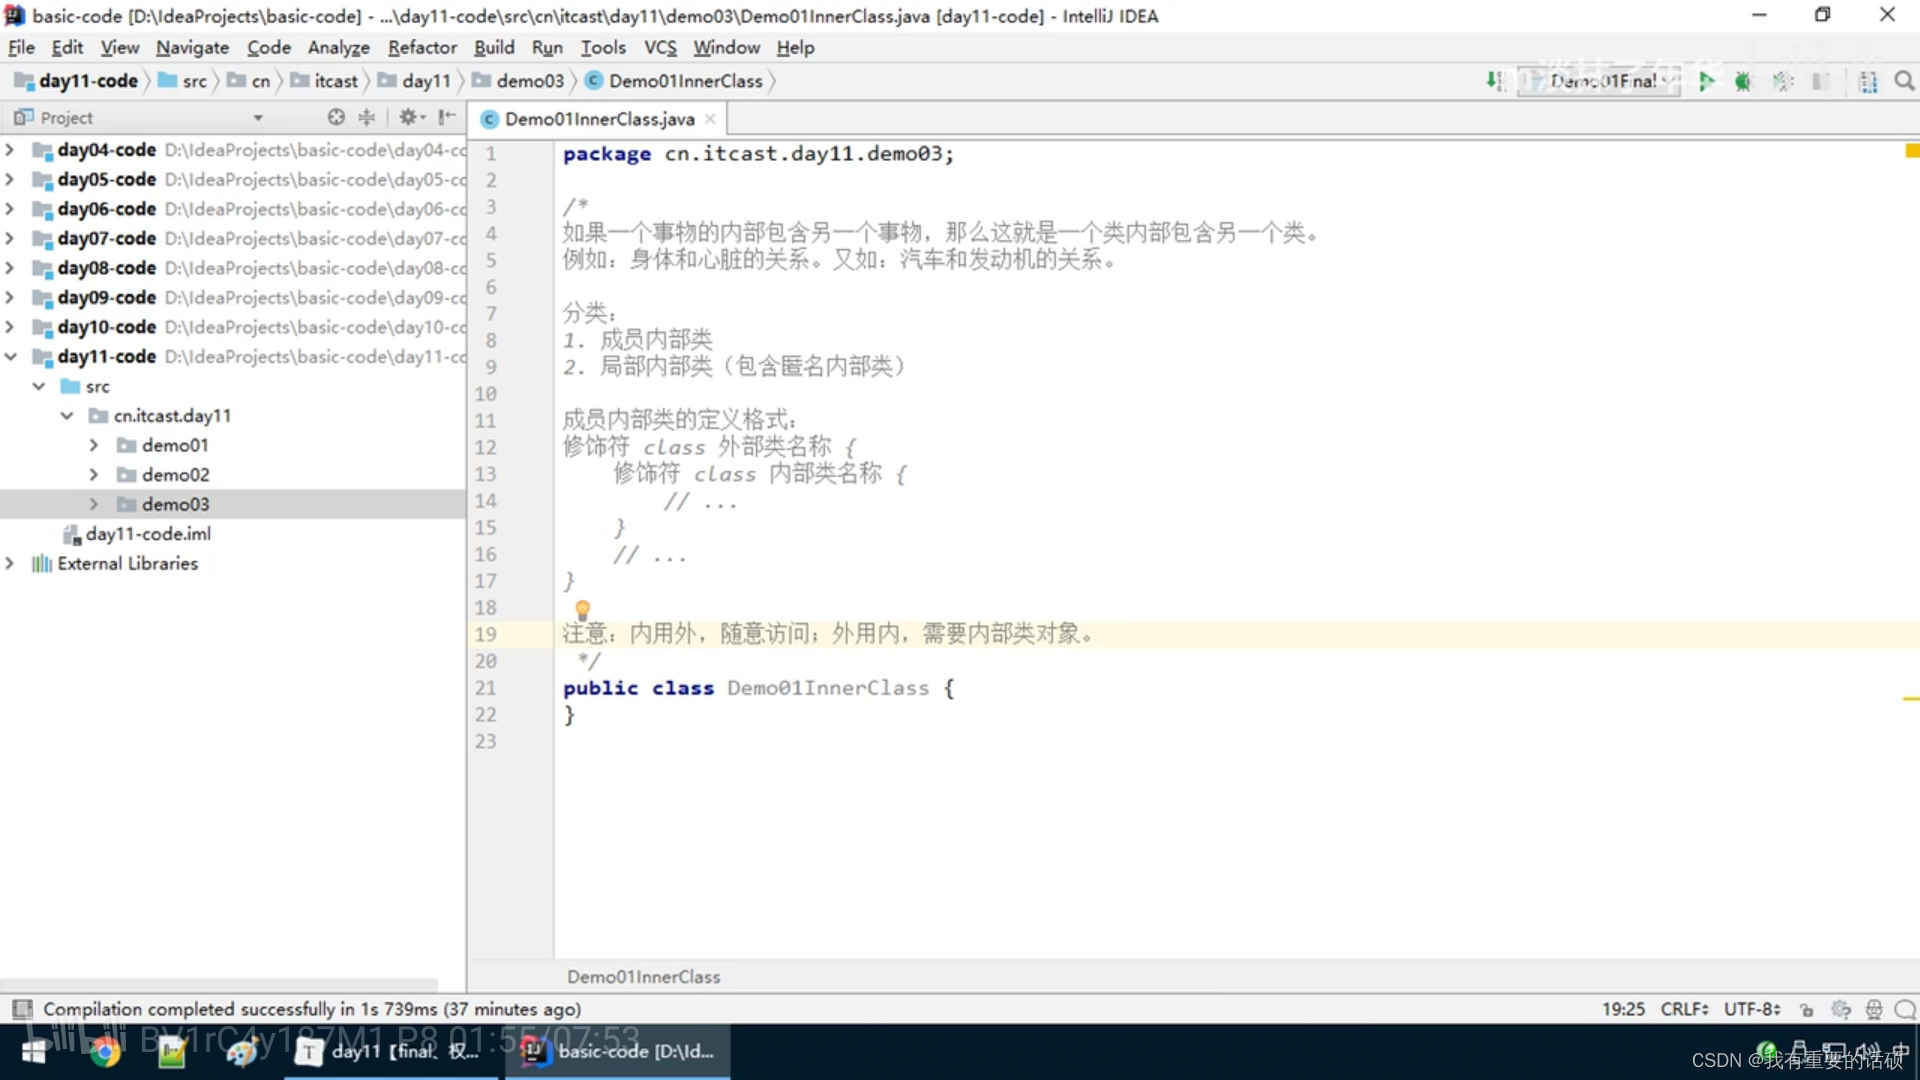Expand day08-code module
This screenshot has height=1080, width=1920.
pos(10,268)
